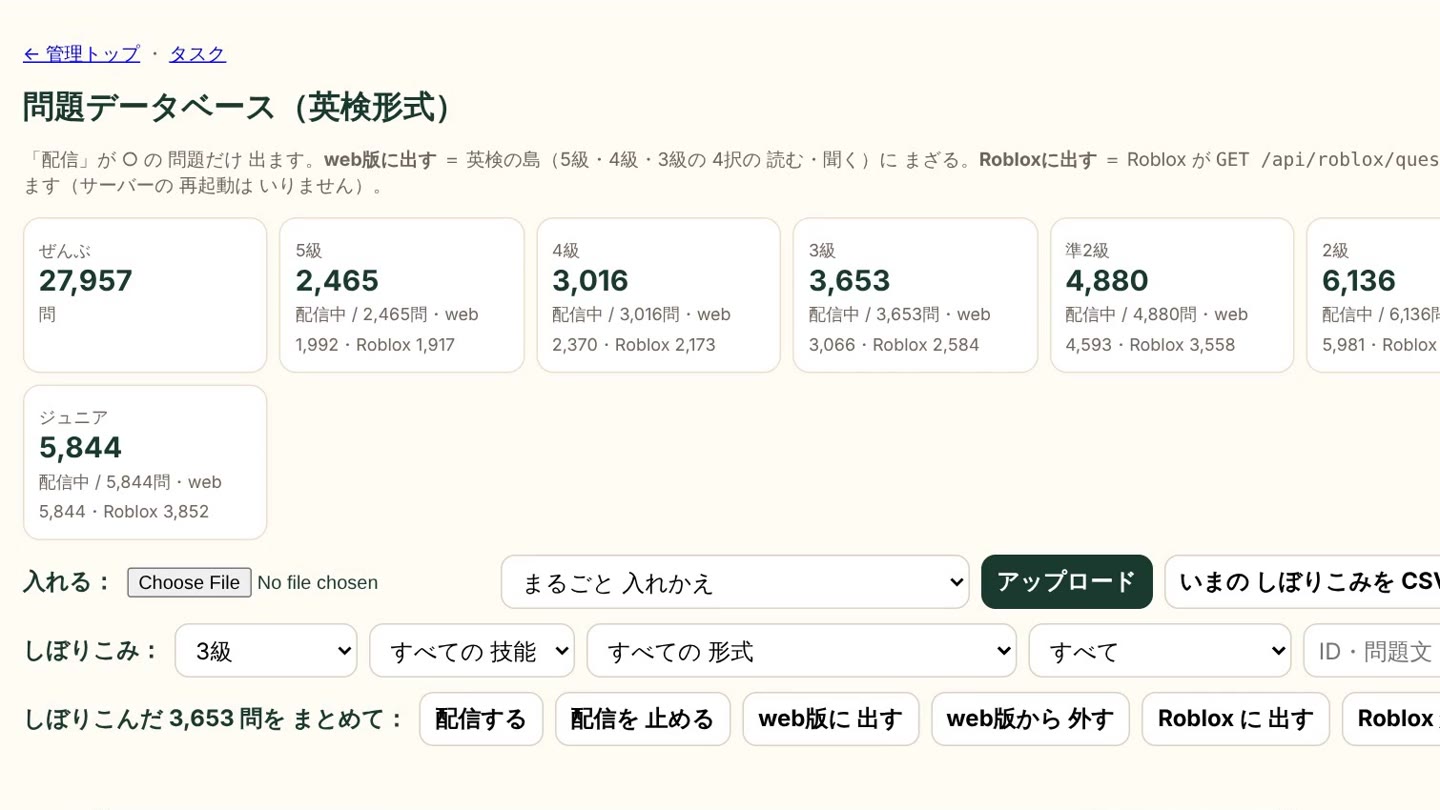The image size is (1440, 810).
Task: Click the しぼりこみ： label
Action: [x=93, y=651]
